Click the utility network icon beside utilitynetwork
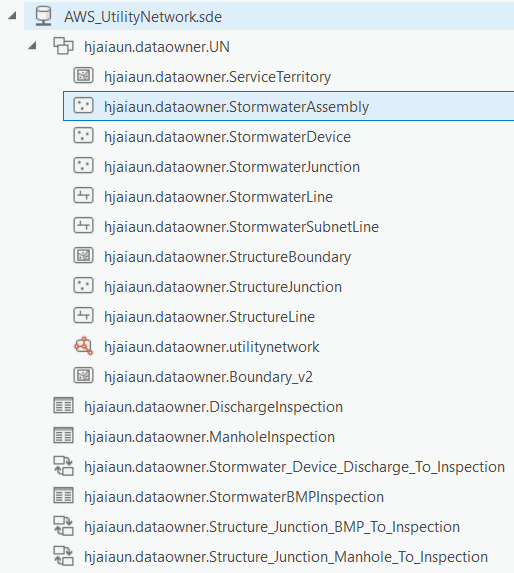The height and width of the screenshot is (573, 514). (84, 346)
